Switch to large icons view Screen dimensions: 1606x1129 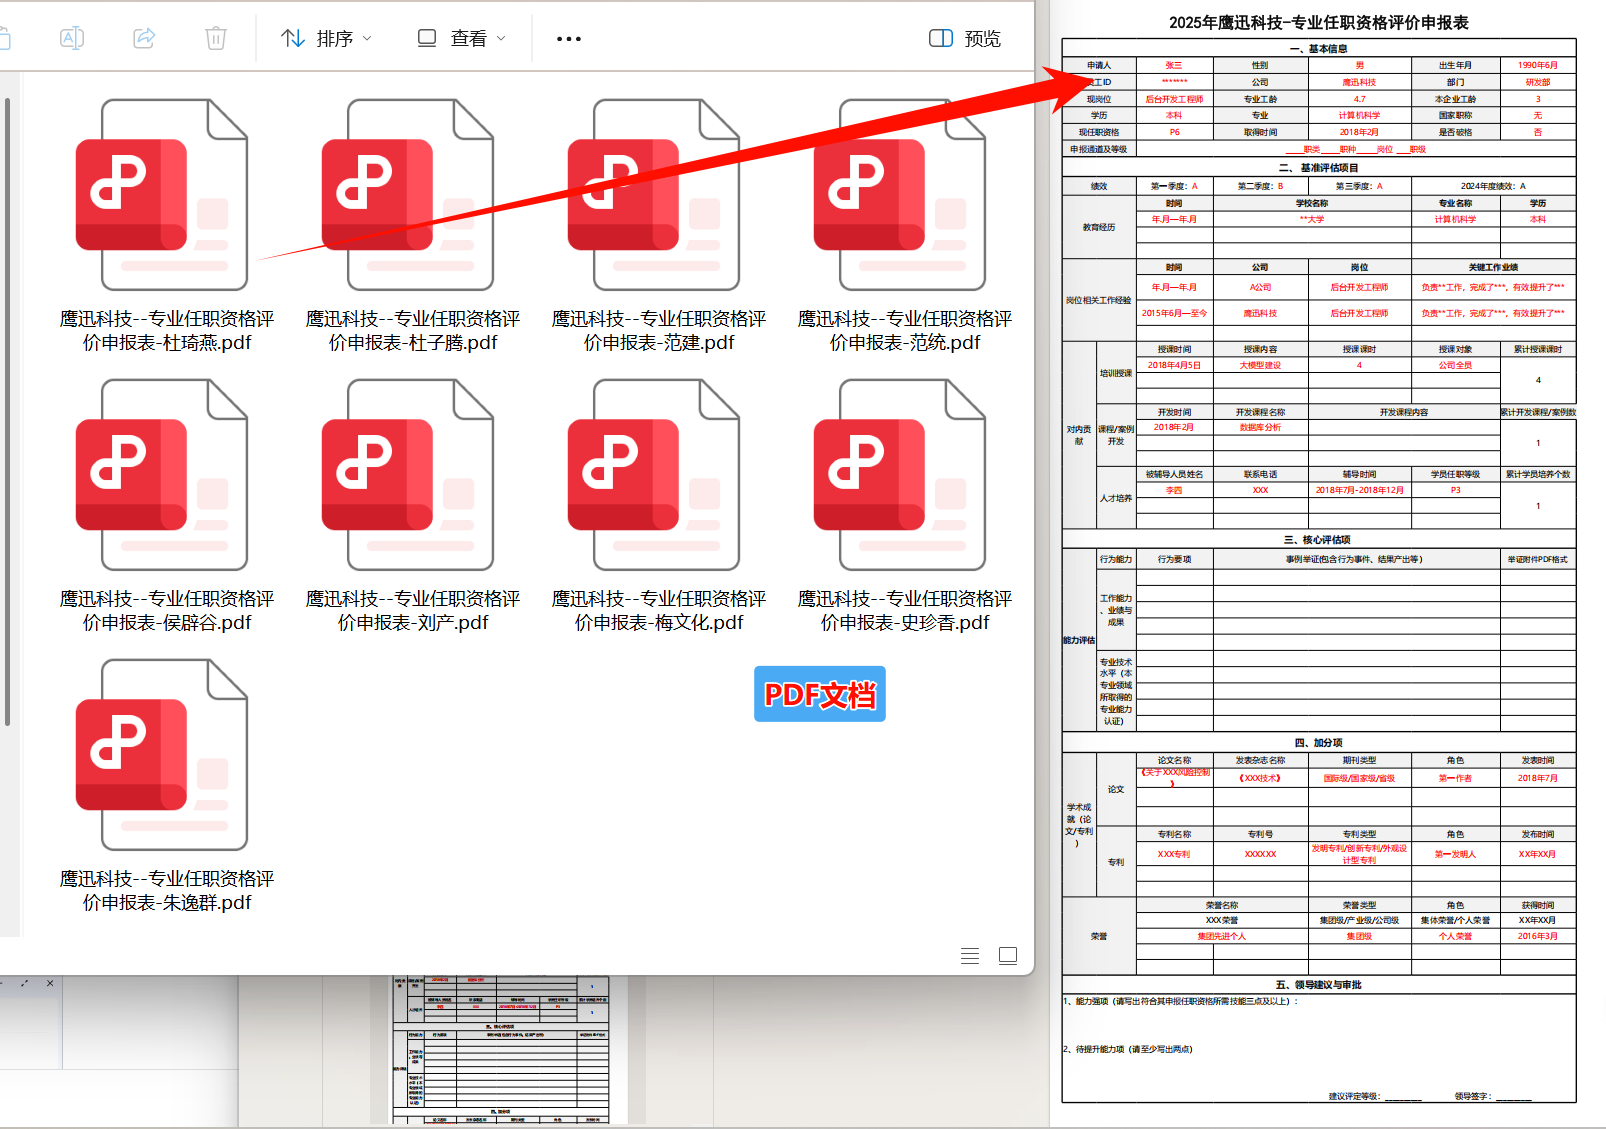[x=1008, y=956]
